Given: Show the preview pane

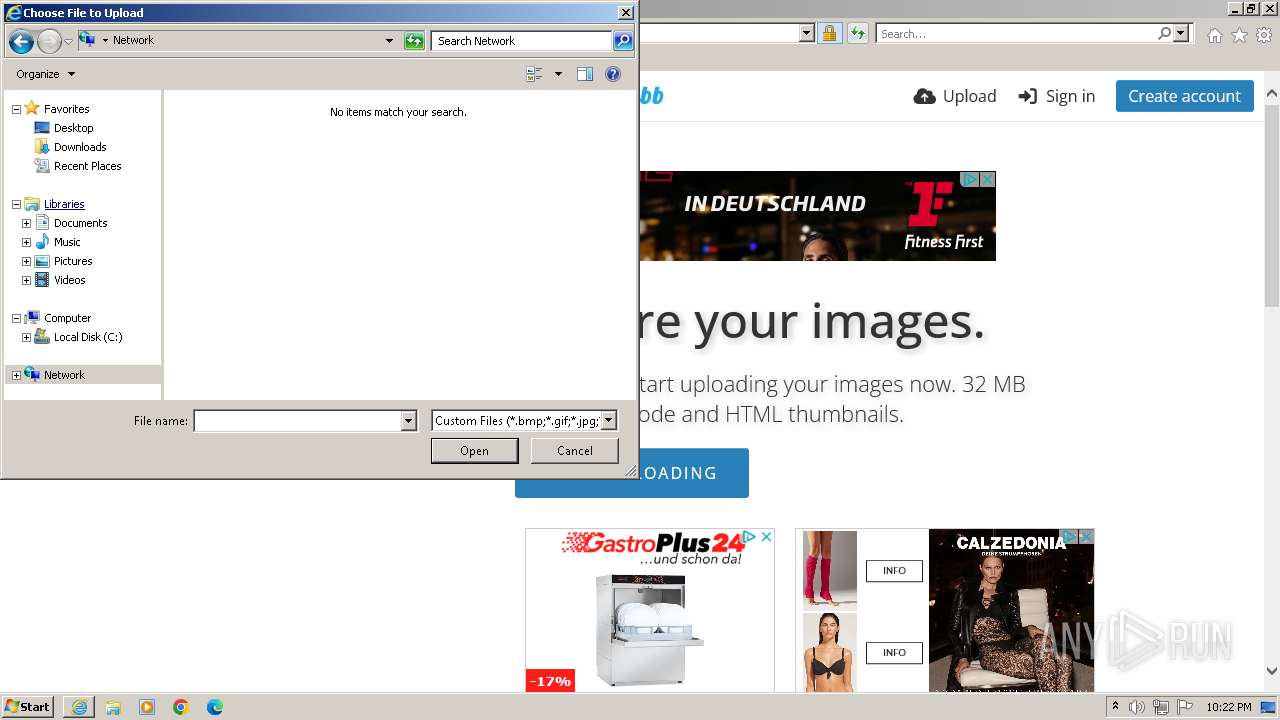Looking at the screenshot, I should [585, 74].
